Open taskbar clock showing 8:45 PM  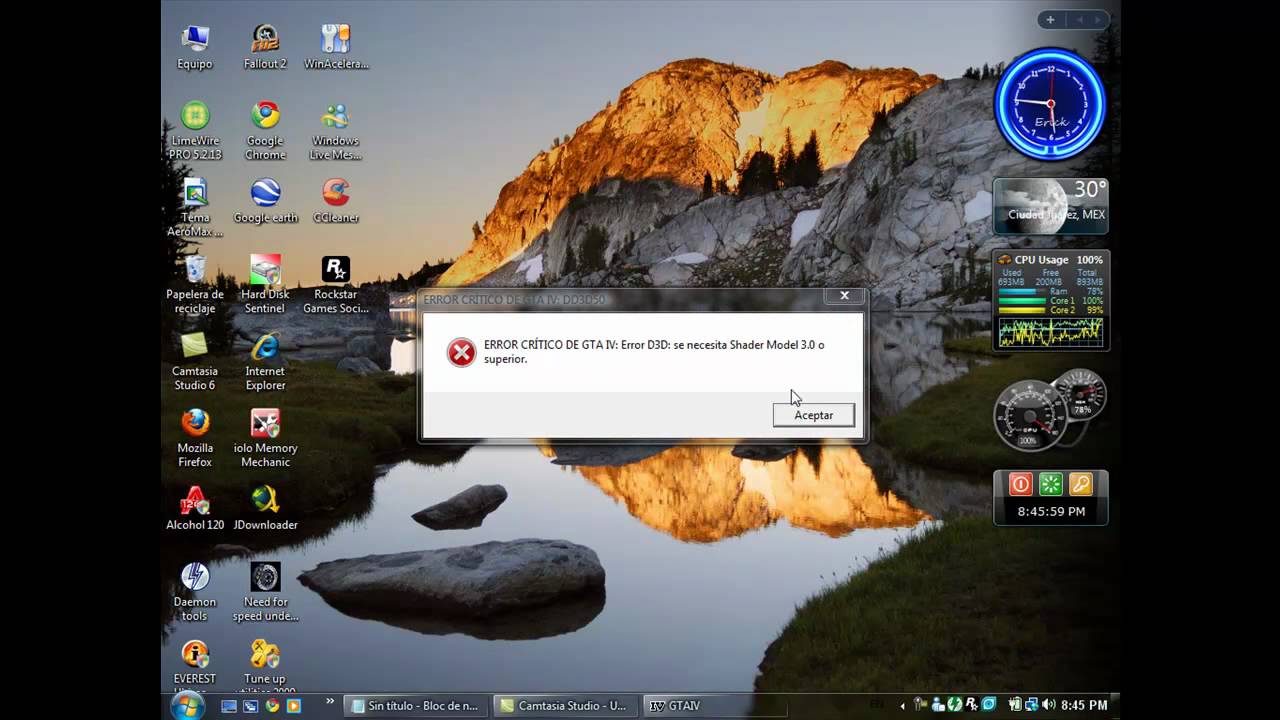[x=1084, y=706]
